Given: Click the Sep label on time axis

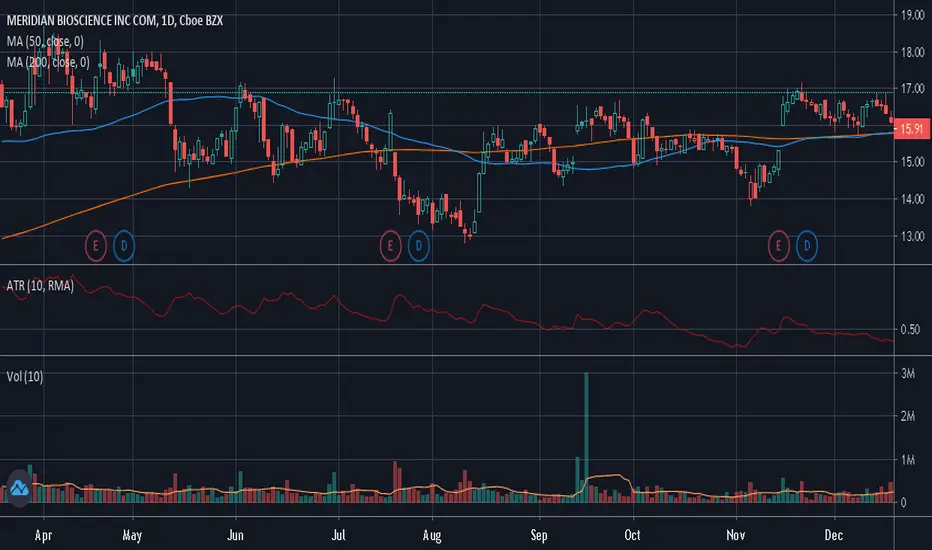Looking at the screenshot, I should (x=539, y=536).
